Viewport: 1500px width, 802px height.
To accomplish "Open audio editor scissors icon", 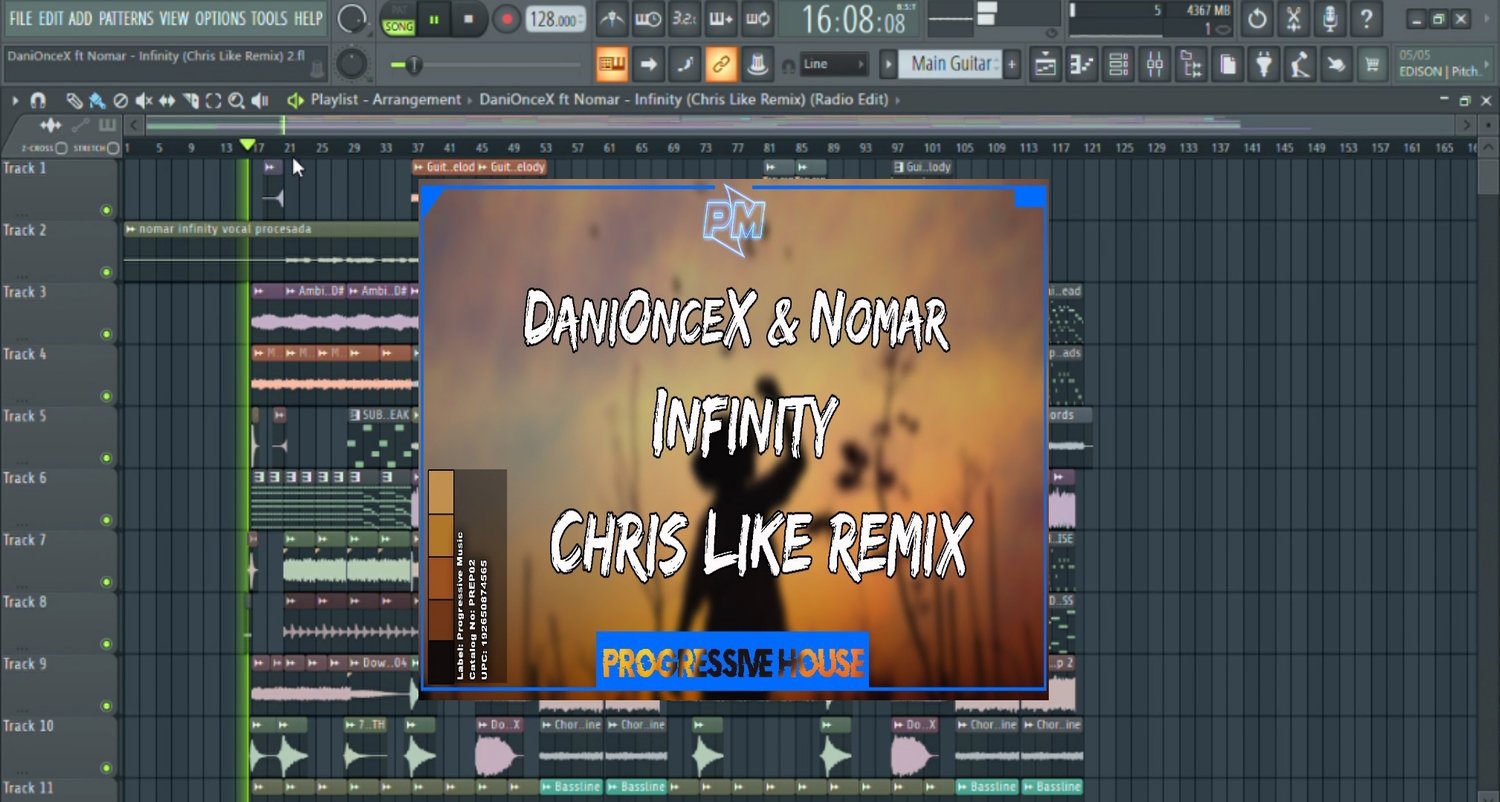I will pos(1293,18).
